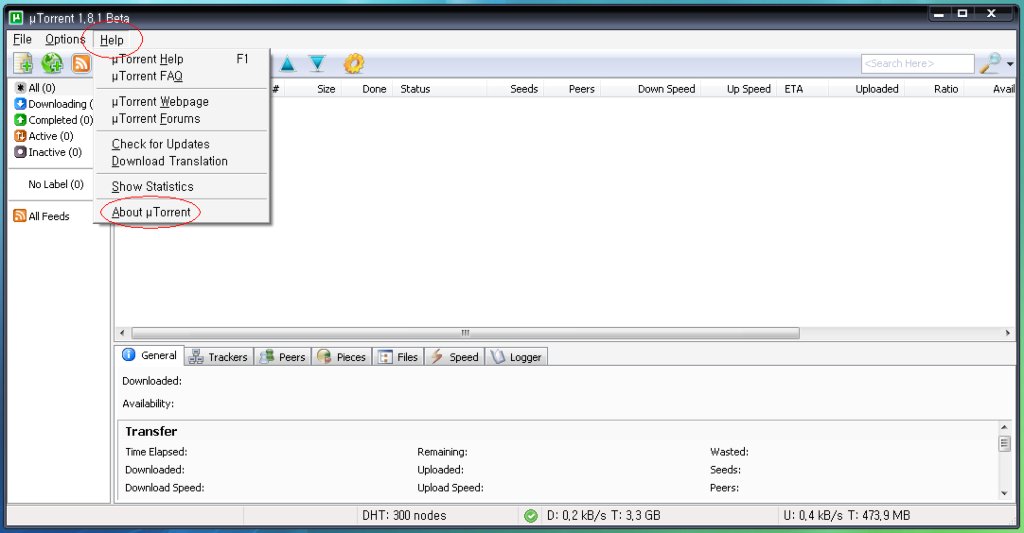Switch to the General tab
The image size is (1024, 533).
coord(150,355)
